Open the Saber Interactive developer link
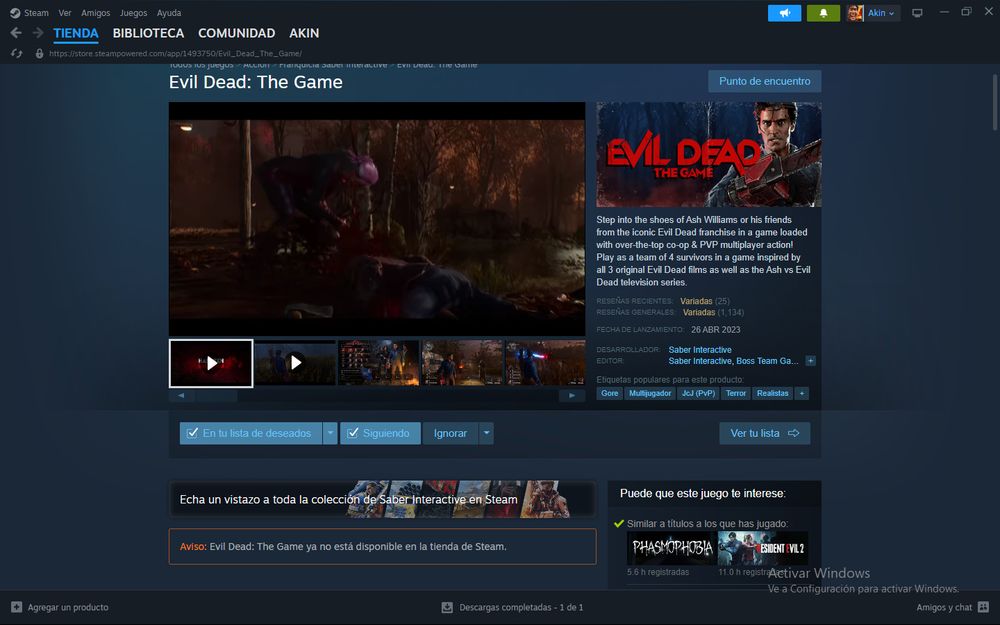Viewport: 1000px width, 625px height. (x=700, y=349)
